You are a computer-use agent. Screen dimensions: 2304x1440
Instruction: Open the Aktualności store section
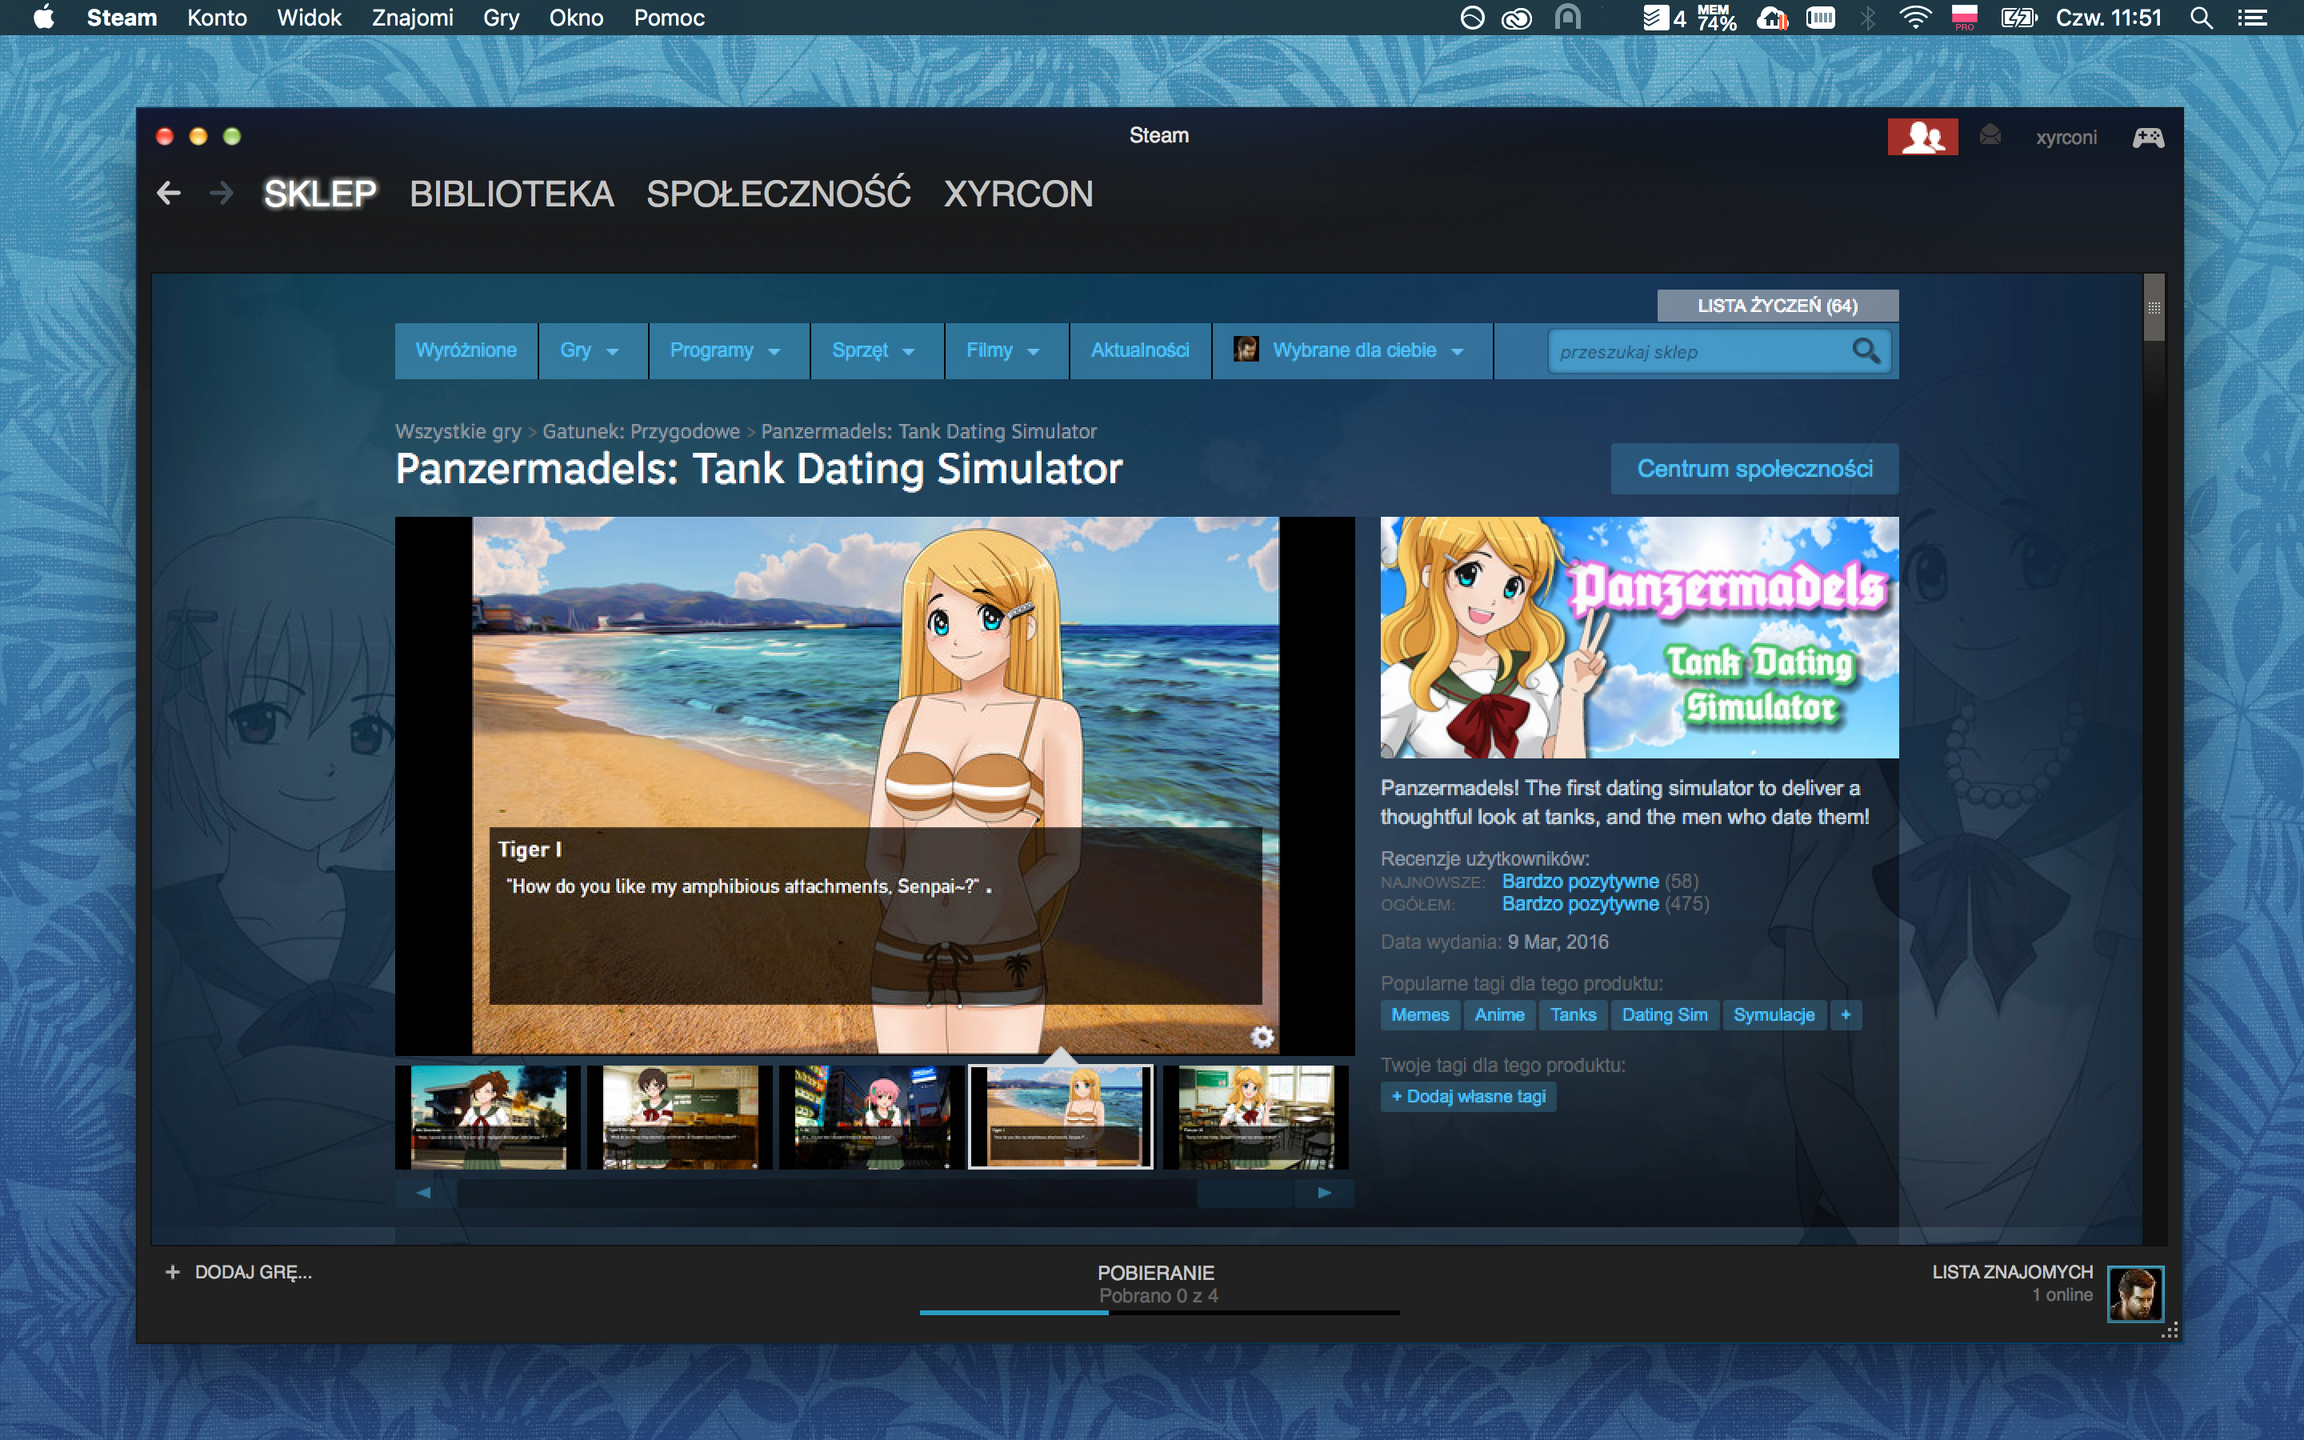[1140, 351]
